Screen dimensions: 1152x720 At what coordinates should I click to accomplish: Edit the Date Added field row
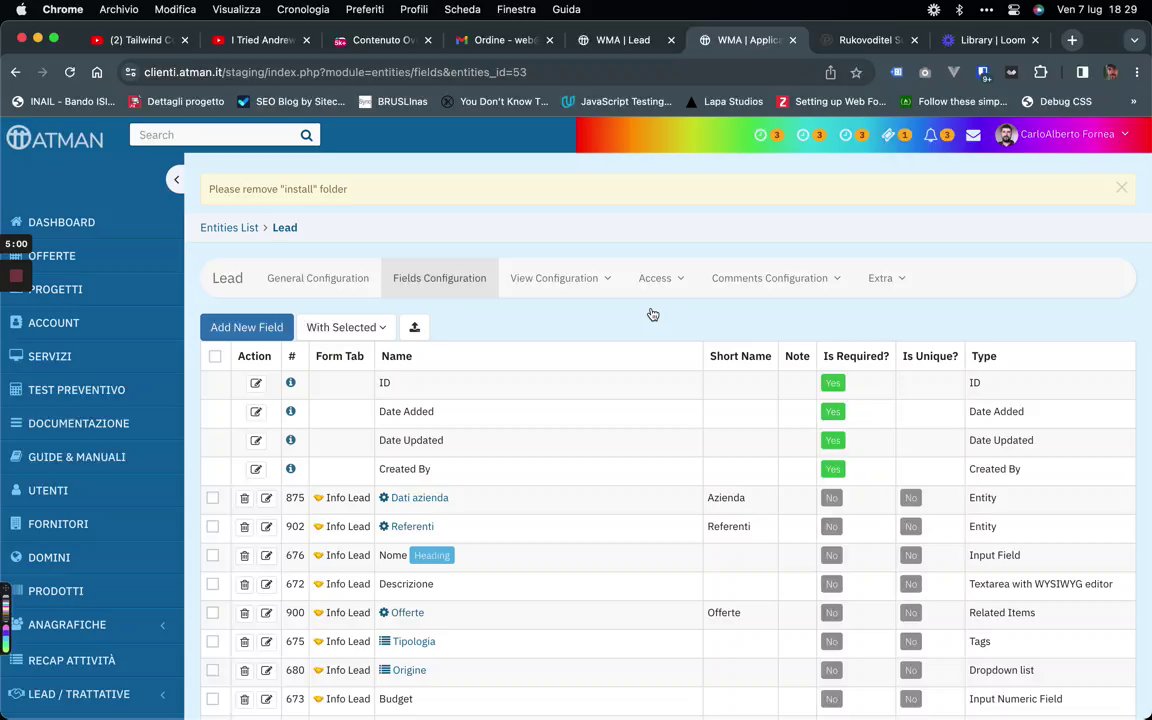pyautogui.click(x=256, y=411)
